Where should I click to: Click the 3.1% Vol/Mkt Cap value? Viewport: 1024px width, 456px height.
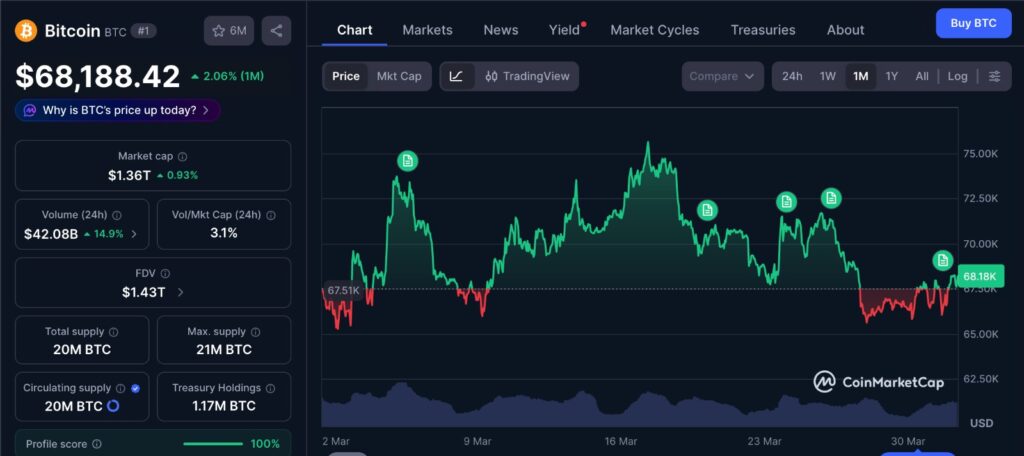[224, 233]
